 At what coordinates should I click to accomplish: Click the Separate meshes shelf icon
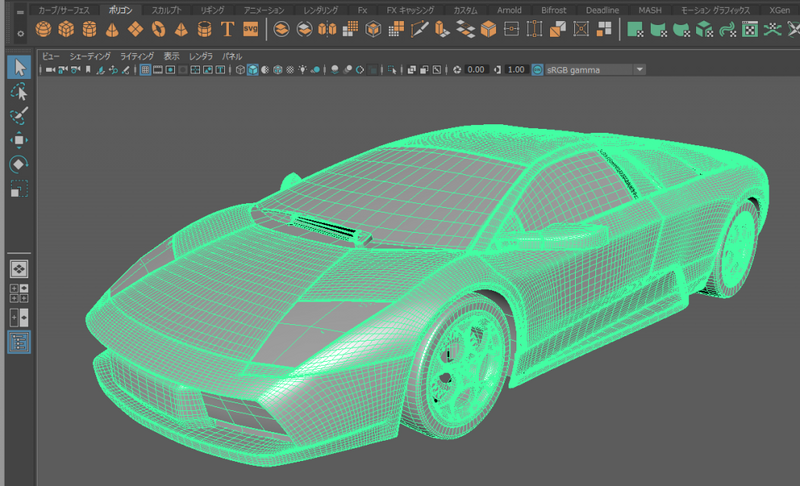click(x=305, y=30)
